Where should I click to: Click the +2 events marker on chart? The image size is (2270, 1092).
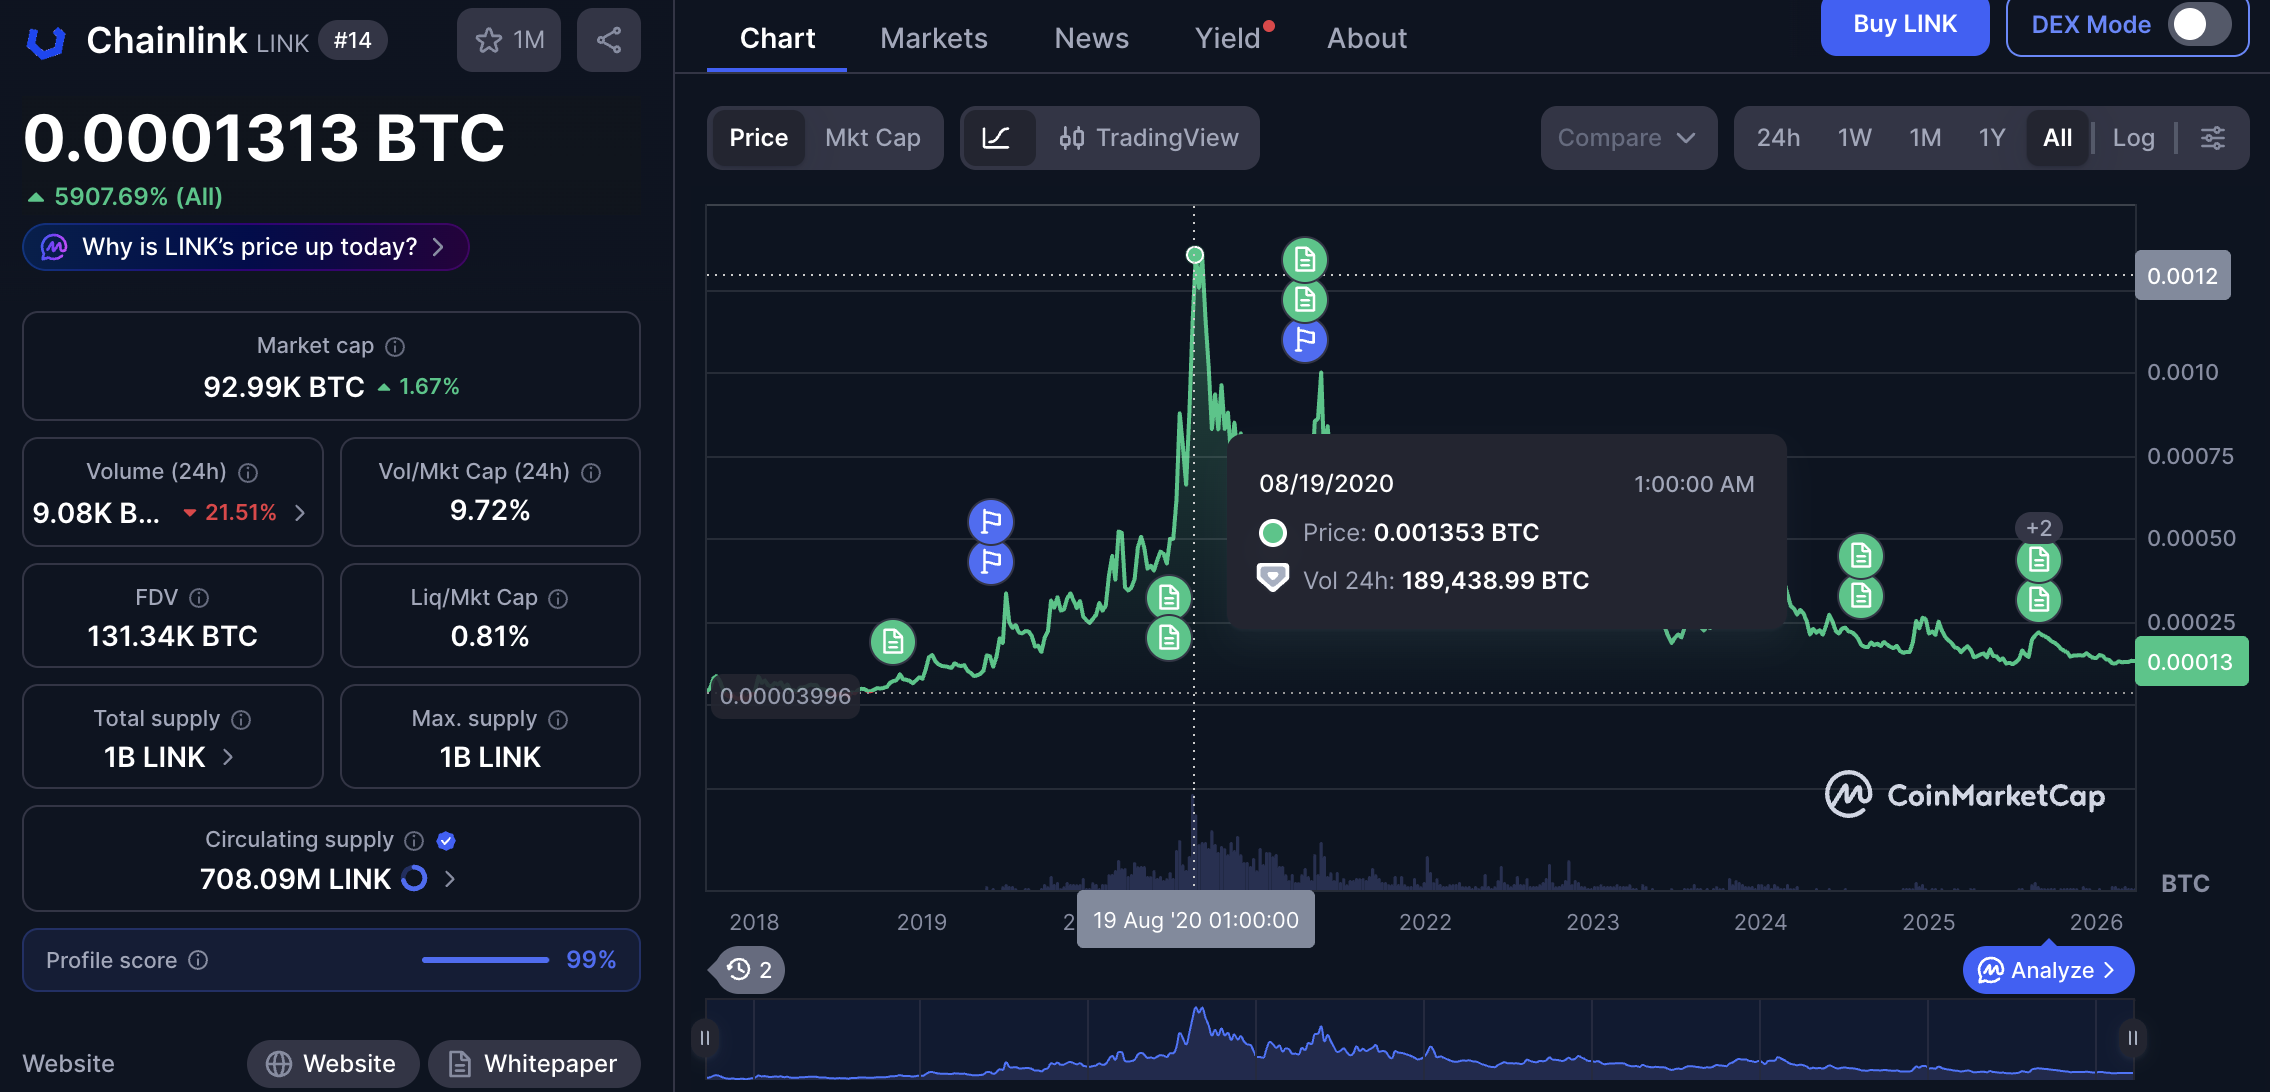tap(2038, 528)
